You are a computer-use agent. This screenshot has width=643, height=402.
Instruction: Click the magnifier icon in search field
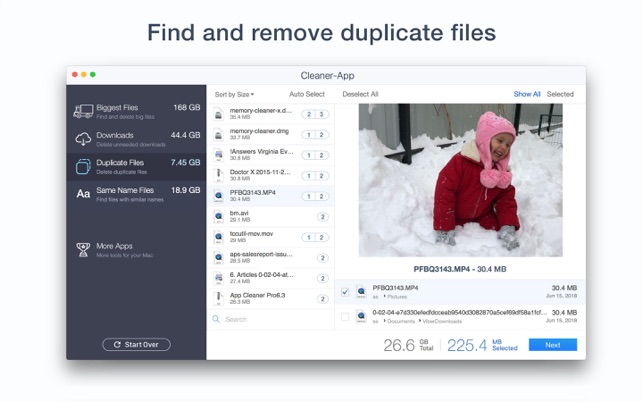[216, 319]
